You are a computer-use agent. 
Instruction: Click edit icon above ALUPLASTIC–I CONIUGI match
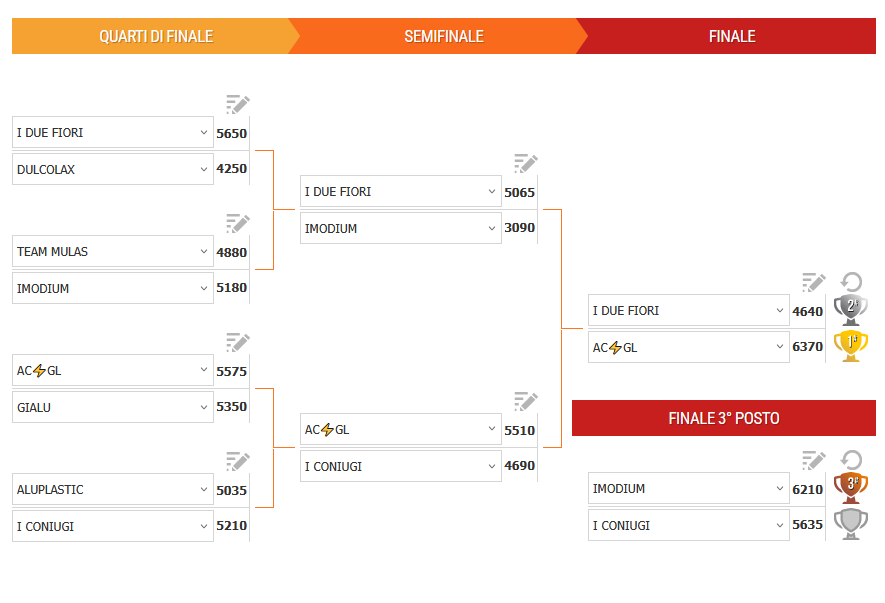(x=237, y=461)
